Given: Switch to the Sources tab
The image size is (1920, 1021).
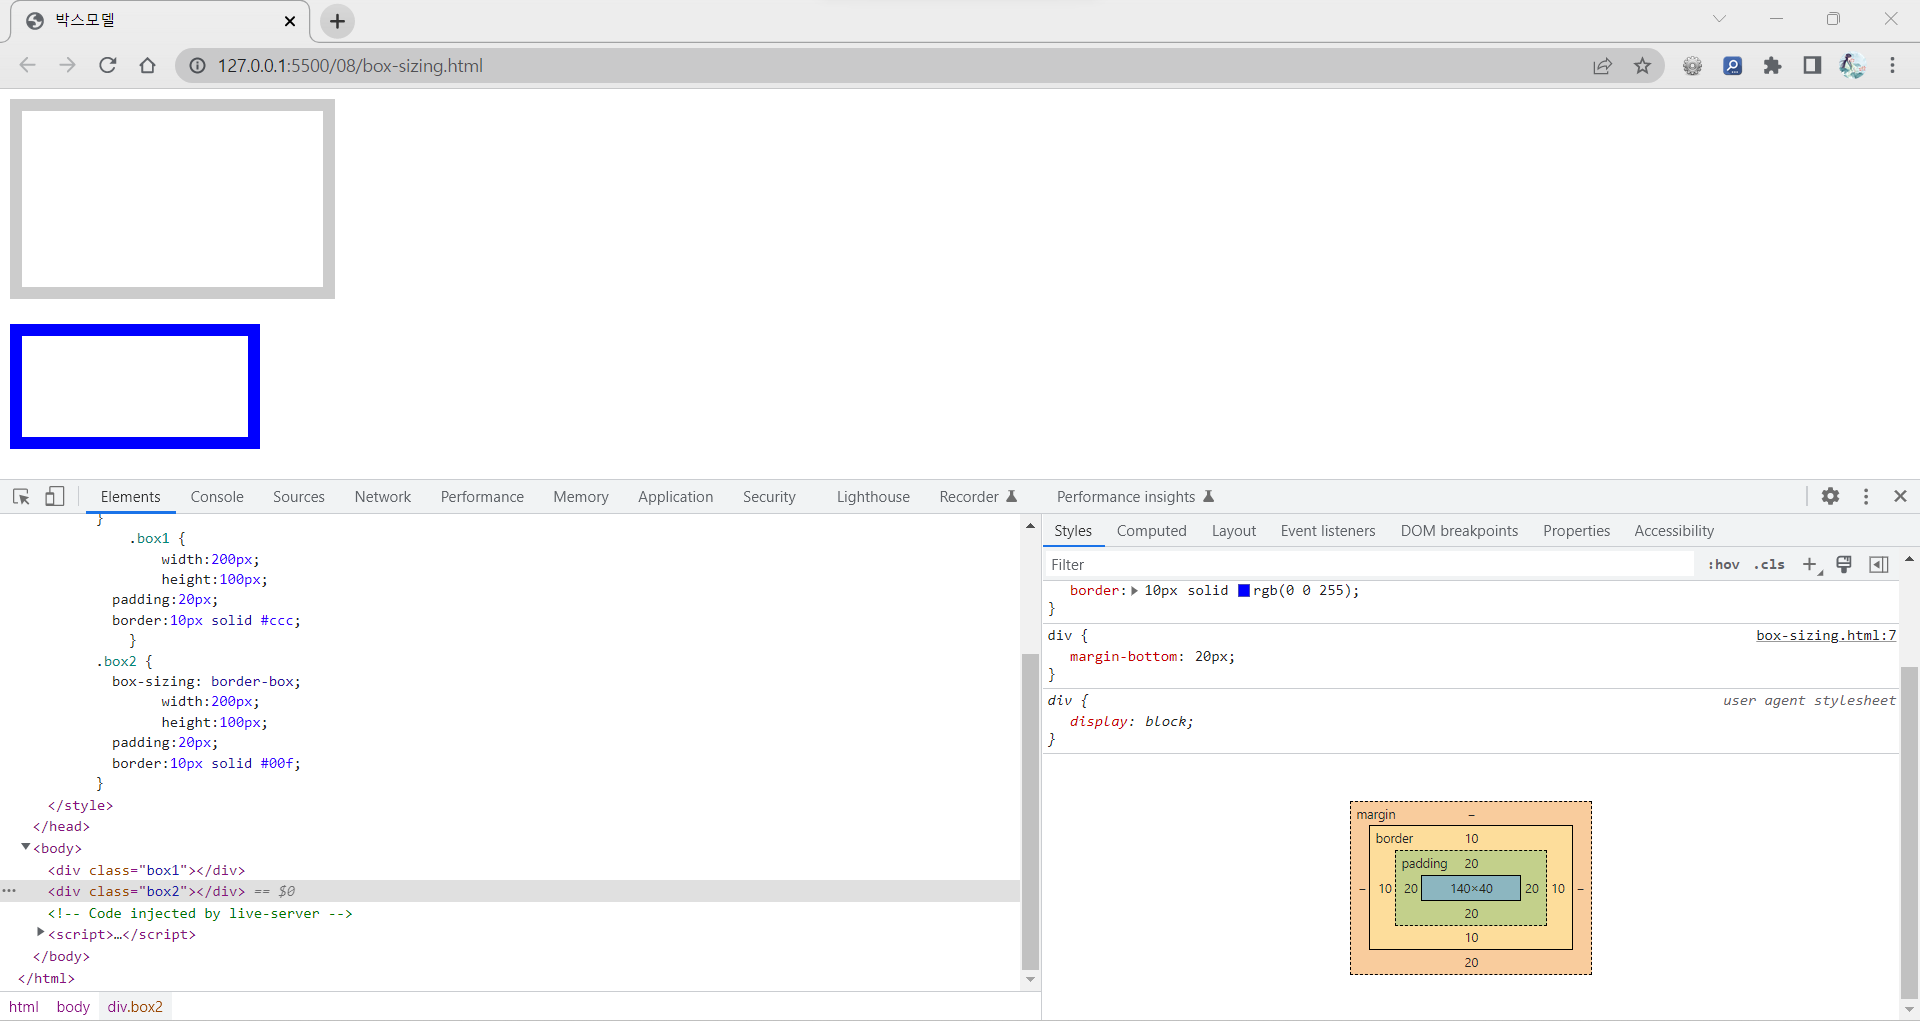Looking at the screenshot, I should (x=298, y=497).
